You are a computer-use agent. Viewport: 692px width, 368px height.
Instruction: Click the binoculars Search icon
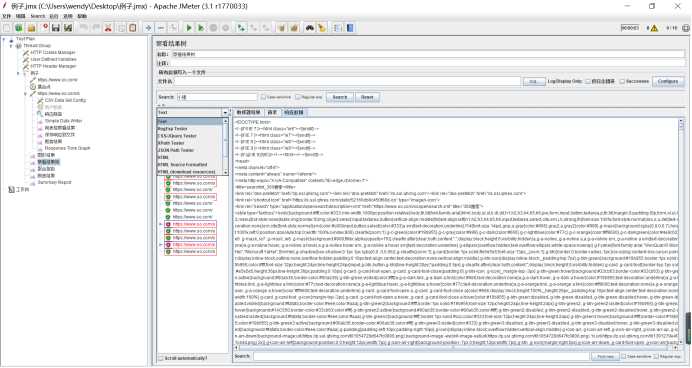tap(310, 28)
